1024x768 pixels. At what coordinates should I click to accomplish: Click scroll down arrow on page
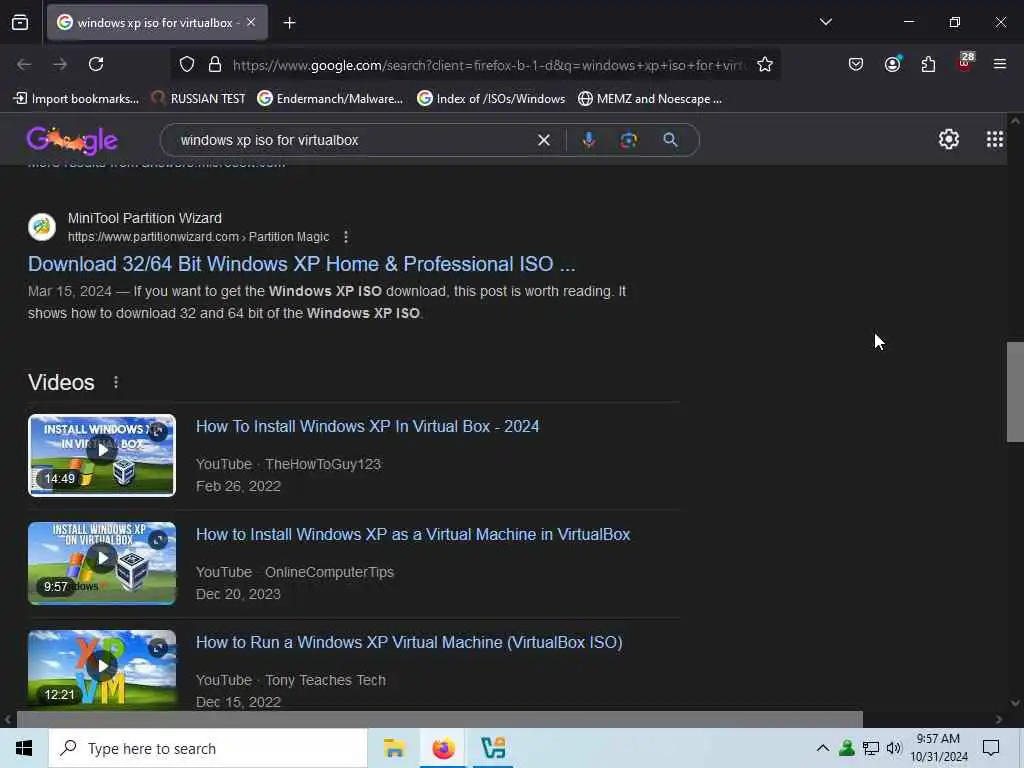[x=1015, y=703]
